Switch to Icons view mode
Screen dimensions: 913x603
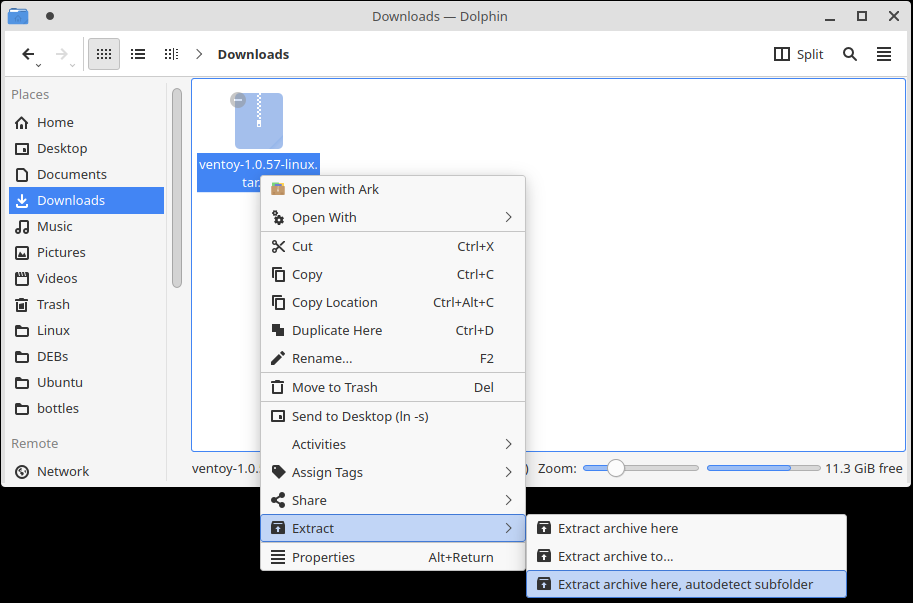click(x=104, y=54)
